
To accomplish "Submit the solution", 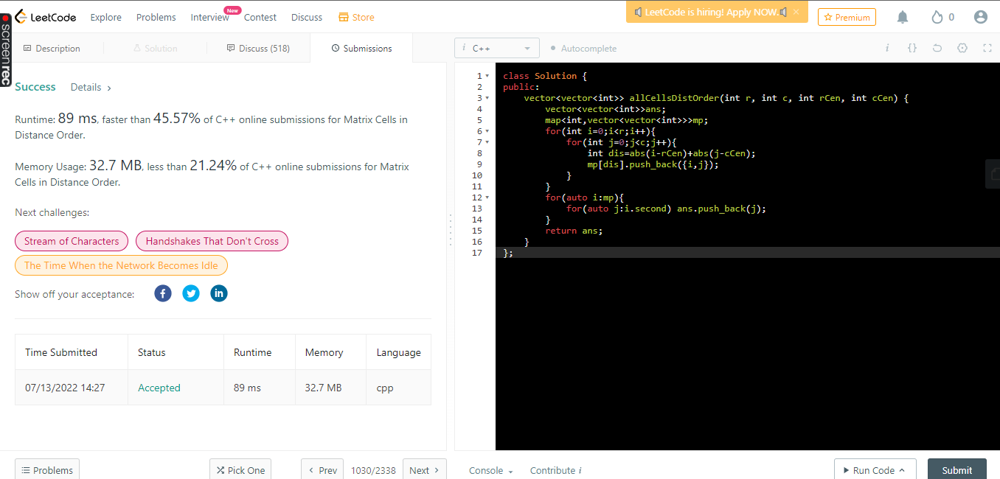I will [957, 470].
